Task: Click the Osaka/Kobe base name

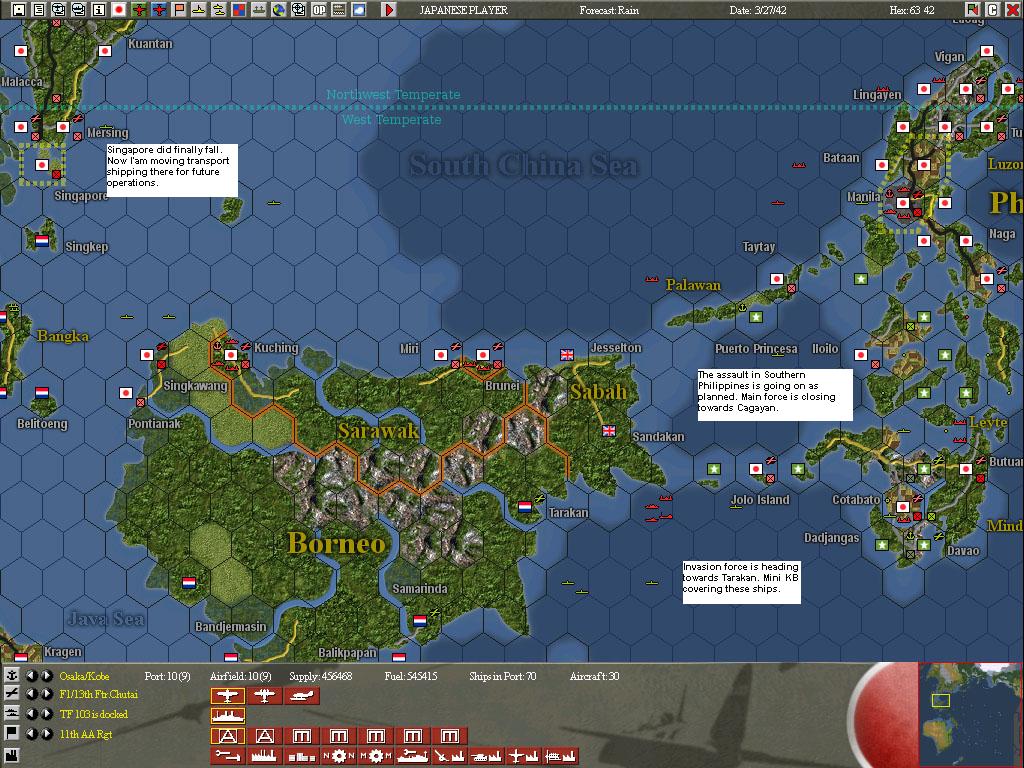Action: (84, 676)
